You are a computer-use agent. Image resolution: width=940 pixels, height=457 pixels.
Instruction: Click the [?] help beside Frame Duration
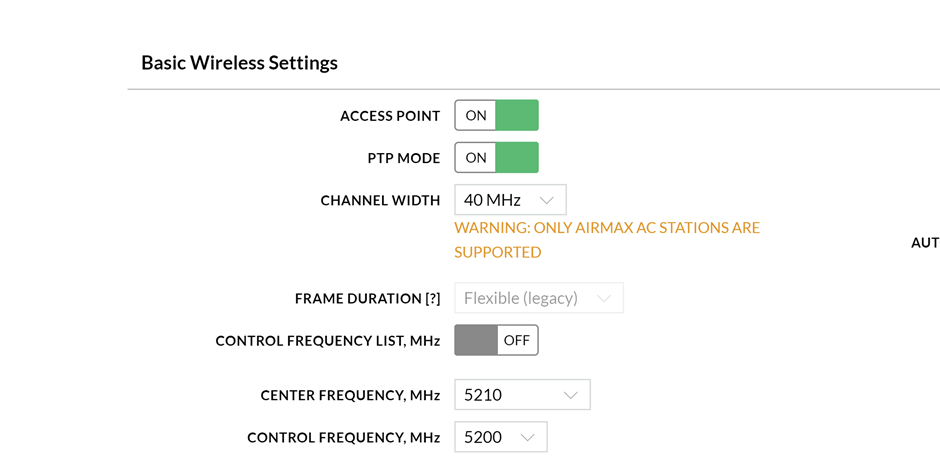point(433,299)
